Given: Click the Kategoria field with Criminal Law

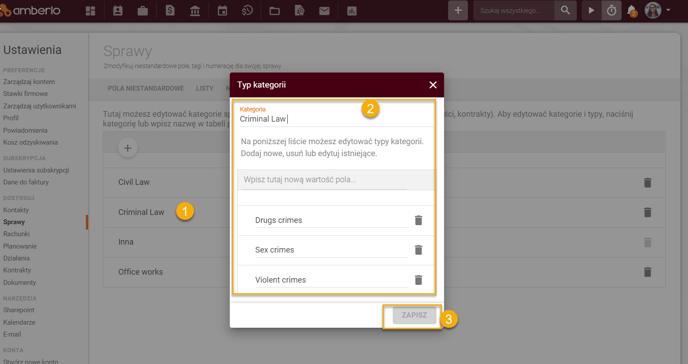Looking at the screenshot, I should pyautogui.click(x=336, y=119).
